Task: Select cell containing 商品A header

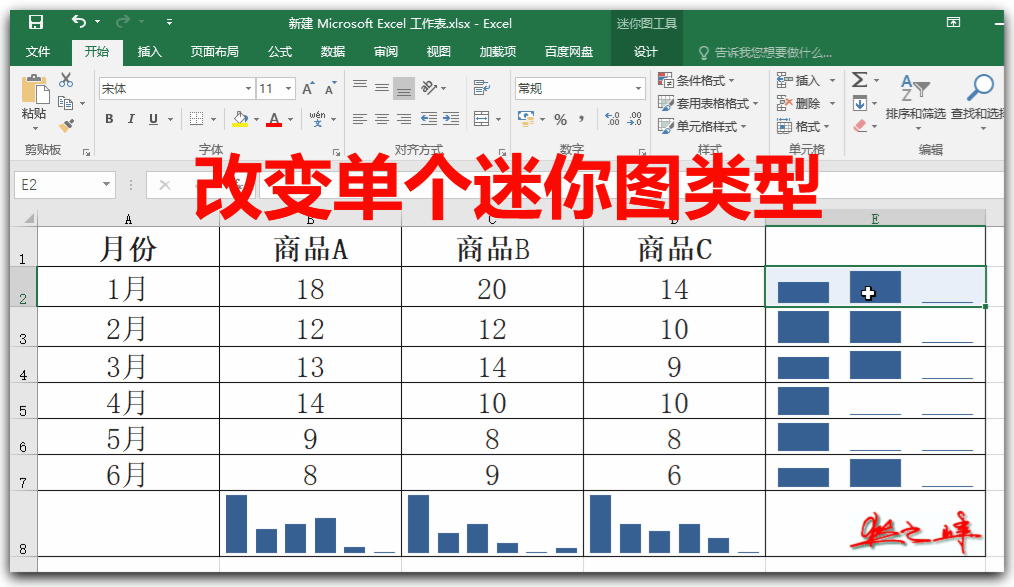Action: (310, 247)
